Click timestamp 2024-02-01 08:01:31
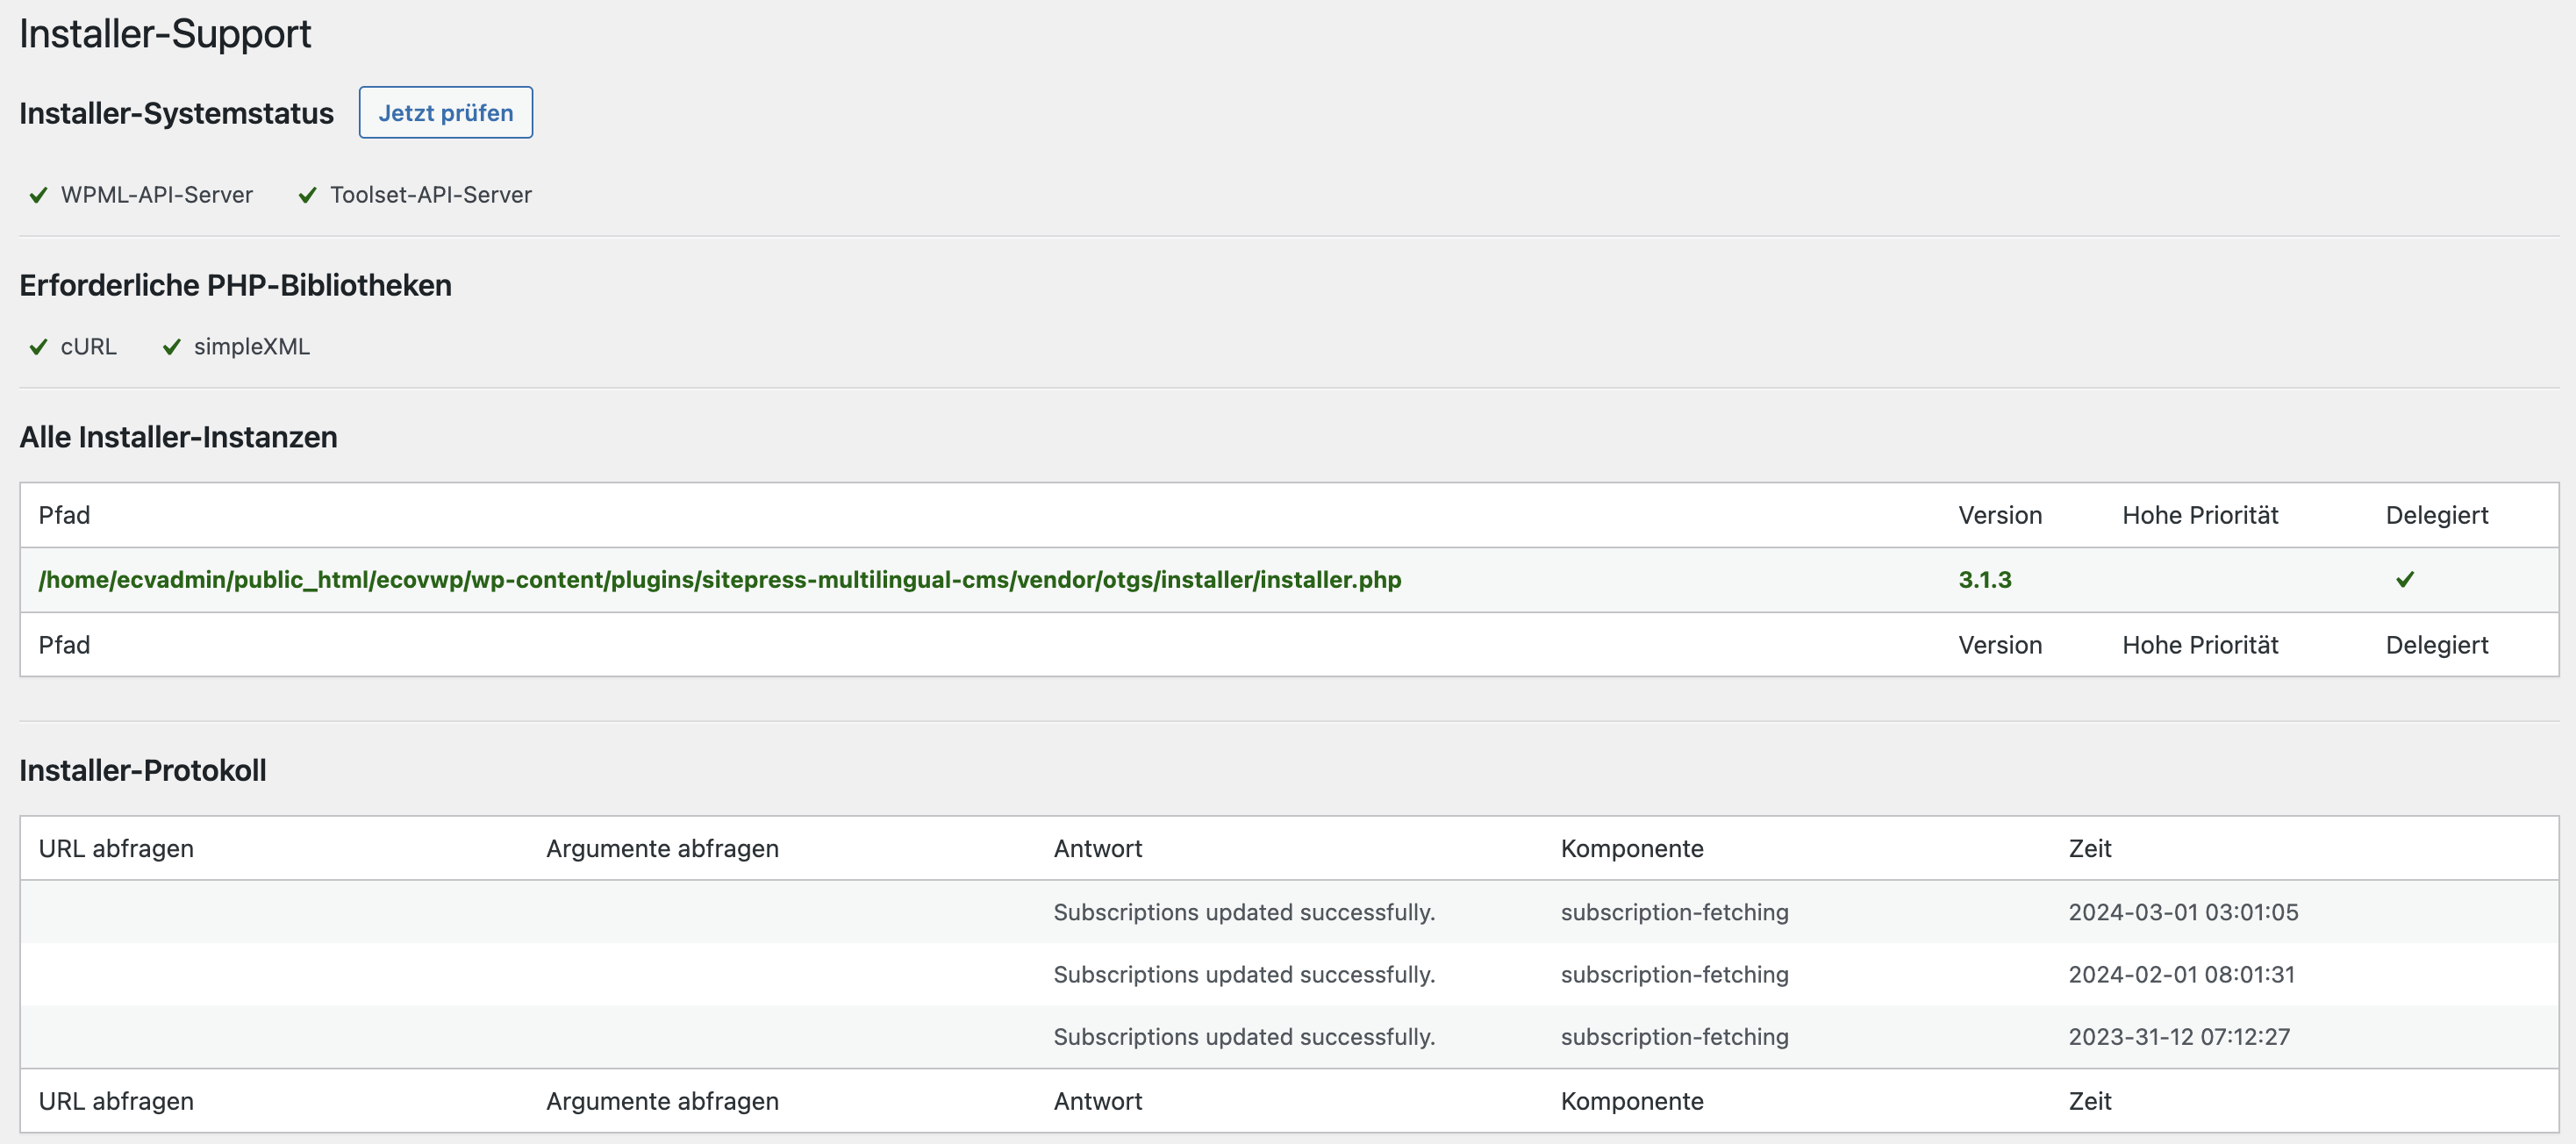2576x1144 pixels. [x=2182, y=974]
